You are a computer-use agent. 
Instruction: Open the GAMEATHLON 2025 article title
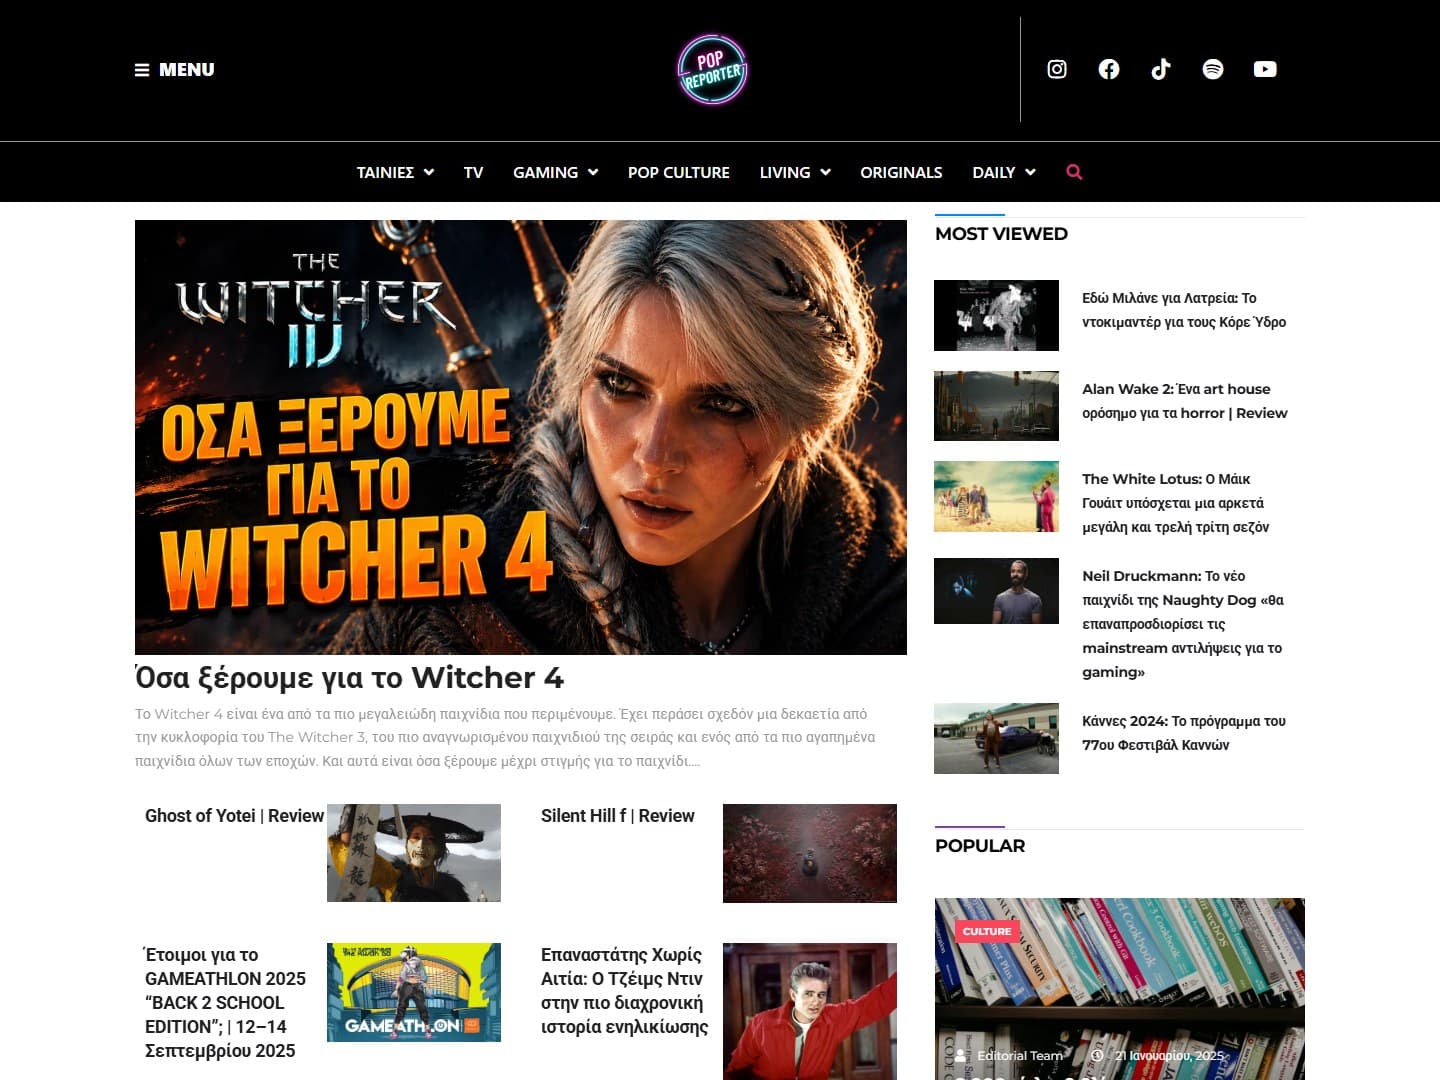226,1002
